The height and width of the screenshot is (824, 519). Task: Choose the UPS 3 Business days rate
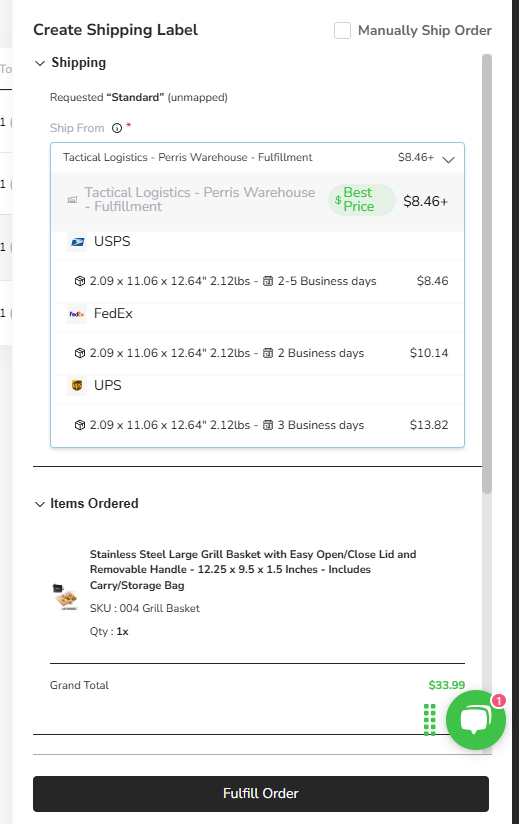click(257, 425)
